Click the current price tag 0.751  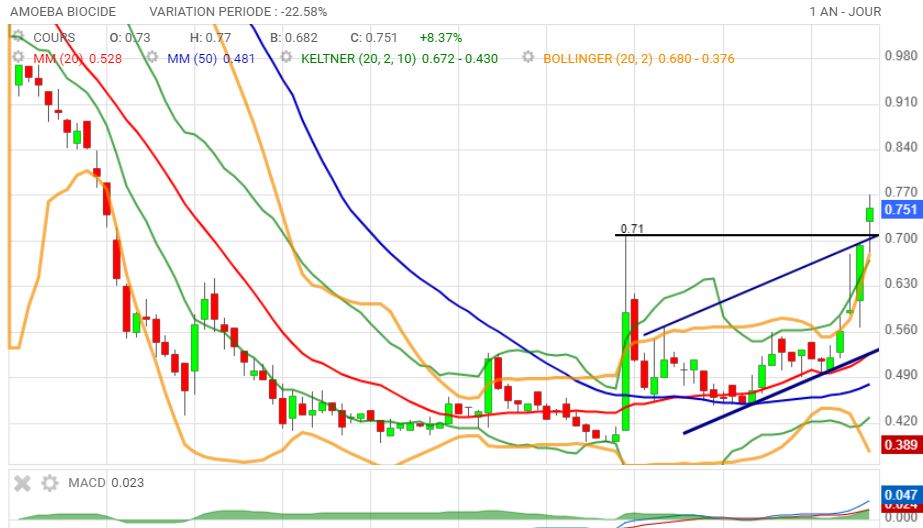(901, 210)
